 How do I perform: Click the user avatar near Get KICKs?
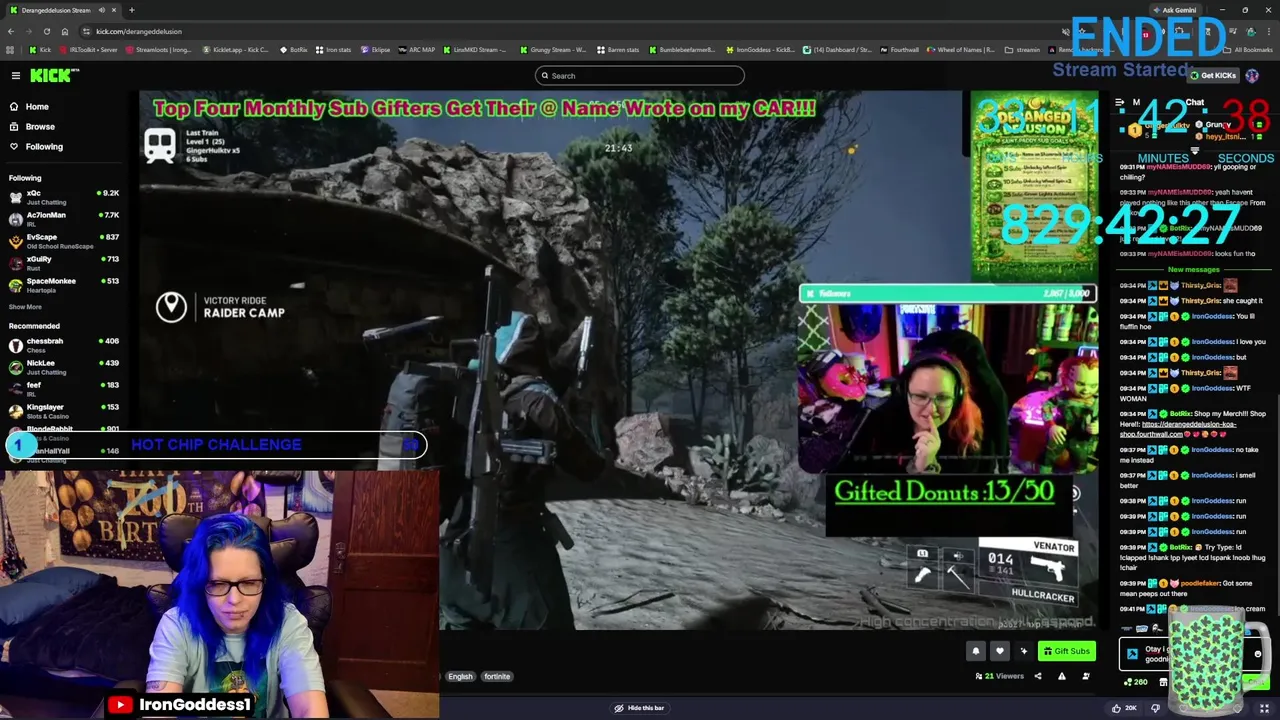click(1252, 76)
